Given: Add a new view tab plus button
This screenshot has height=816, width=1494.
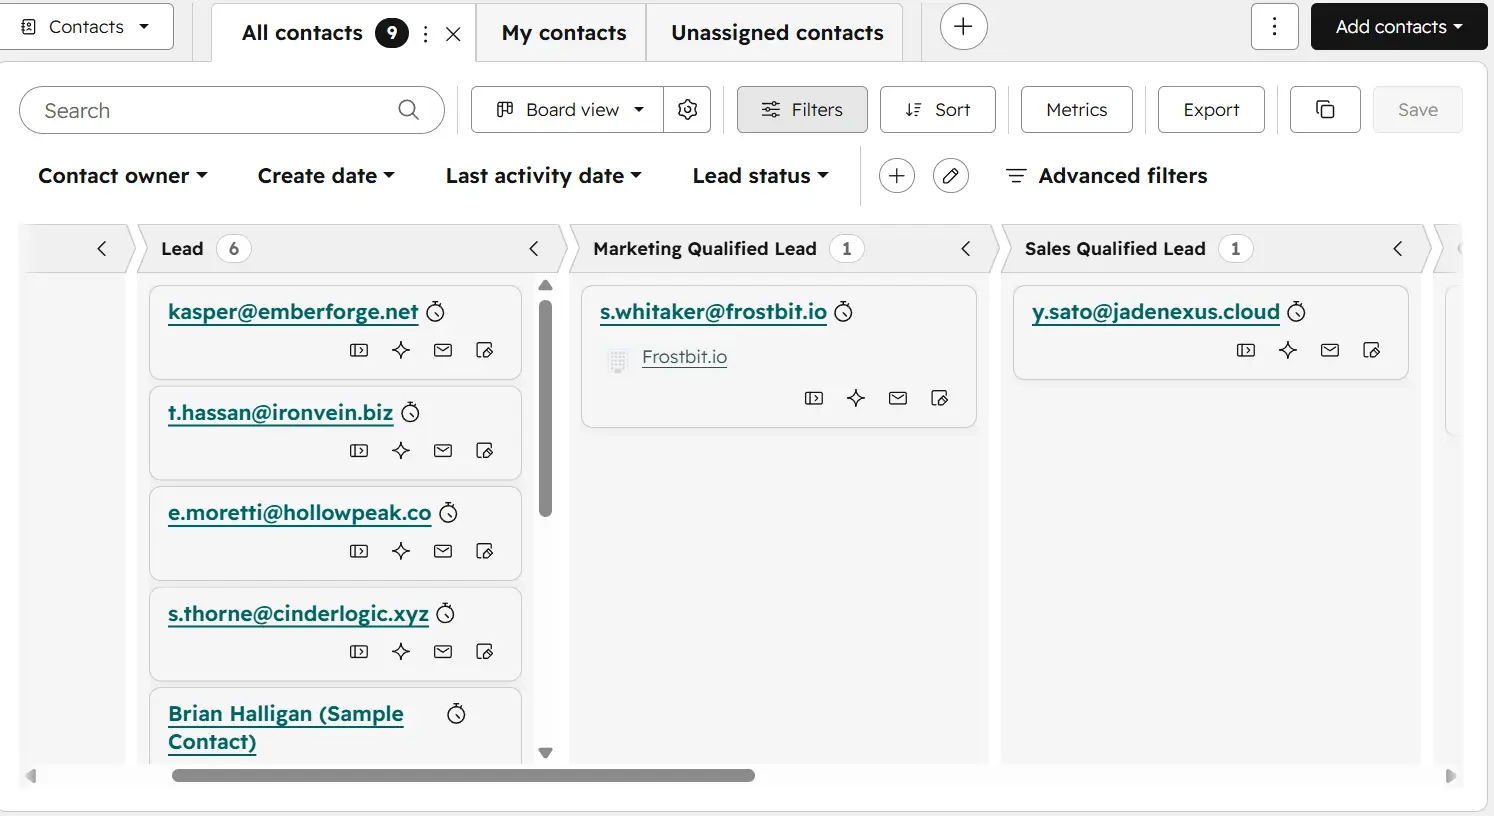Looking at the screenshot, I should (964, 27).
